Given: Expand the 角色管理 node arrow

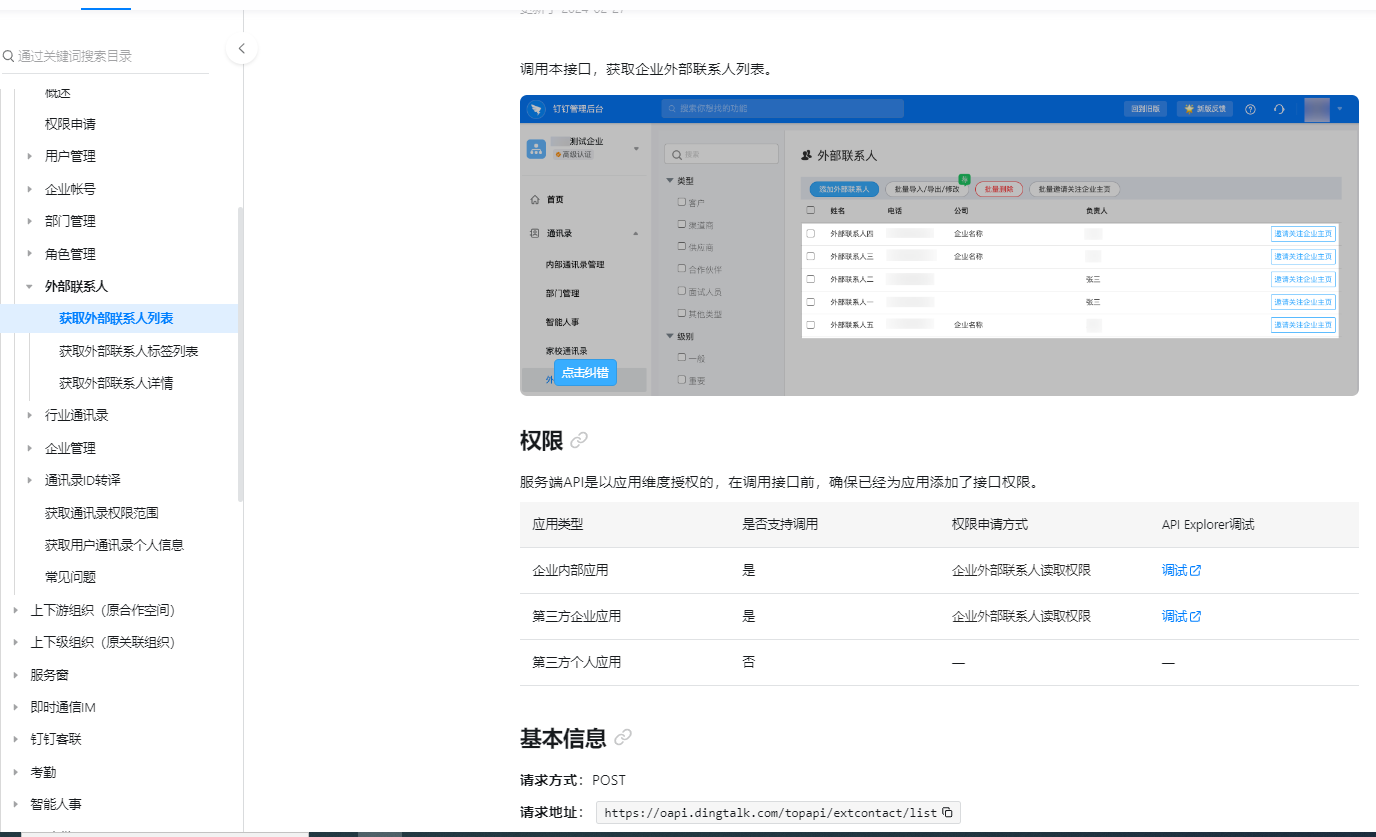Looking at the screenshot, I should pyautogui.click(x=30, y=254).
